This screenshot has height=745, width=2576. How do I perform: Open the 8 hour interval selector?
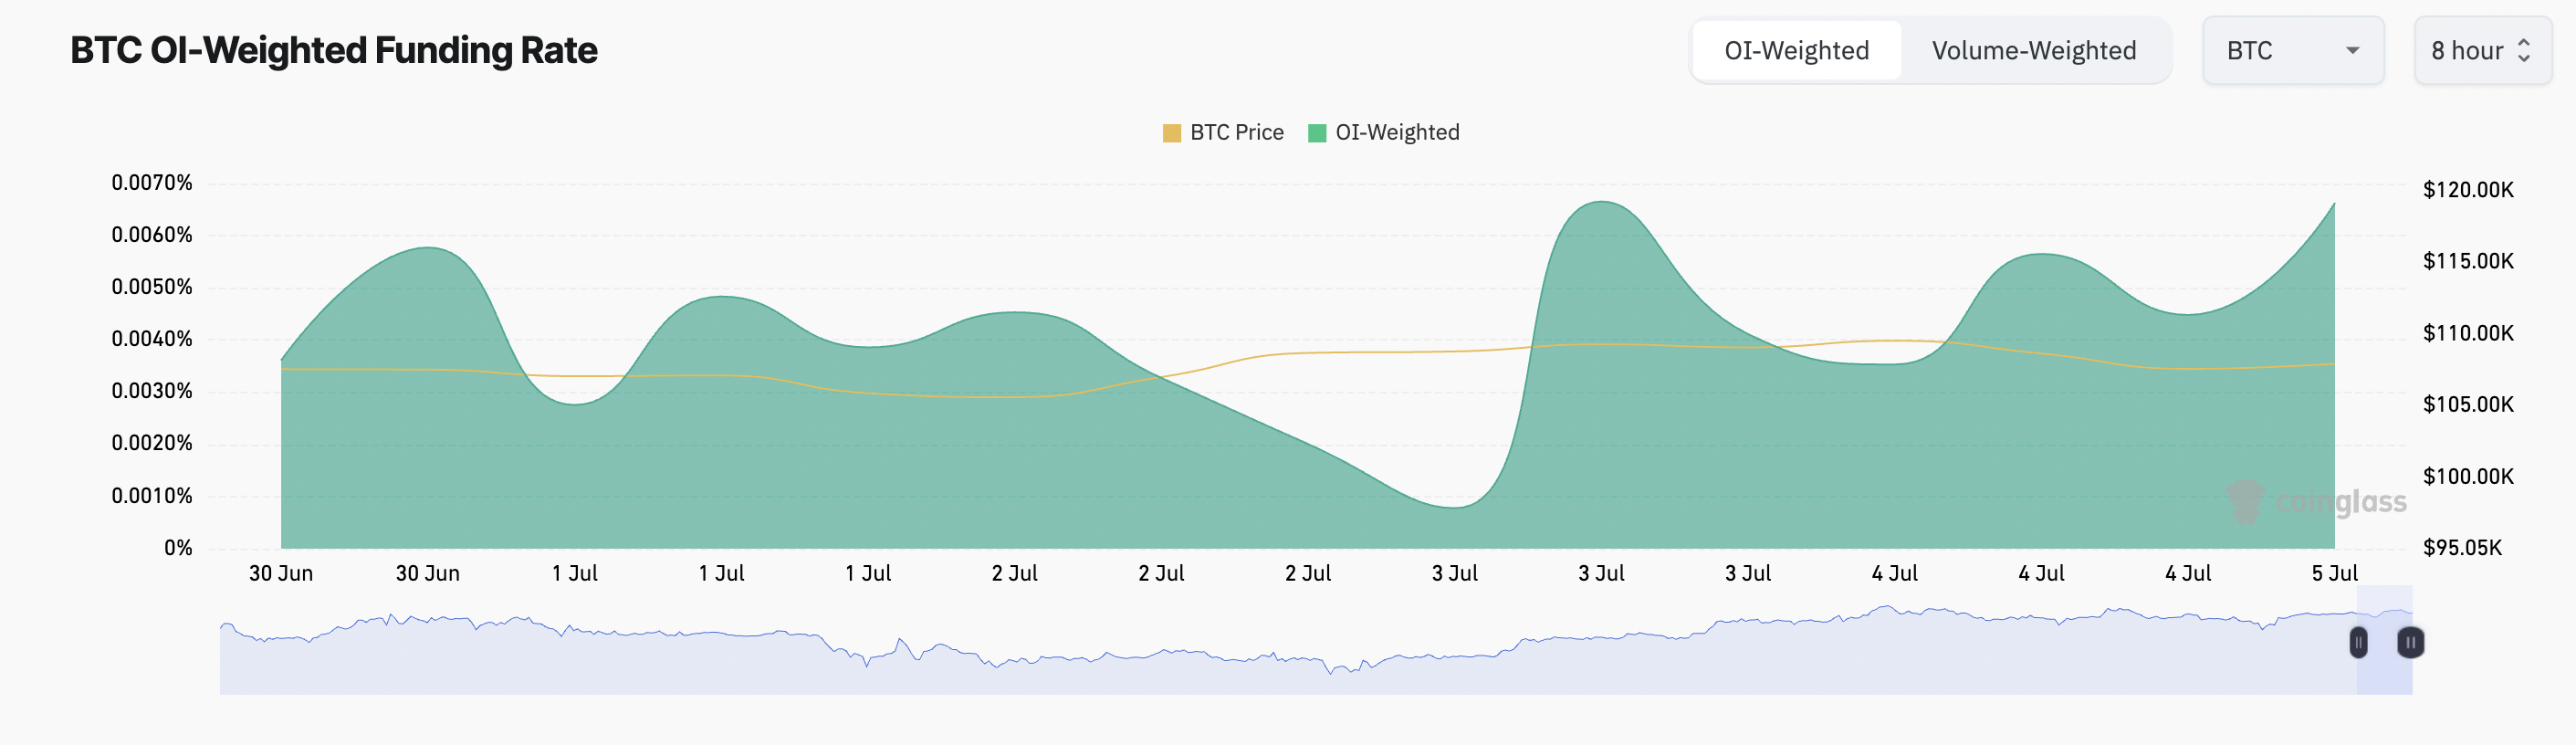(x=2481, y=51)
